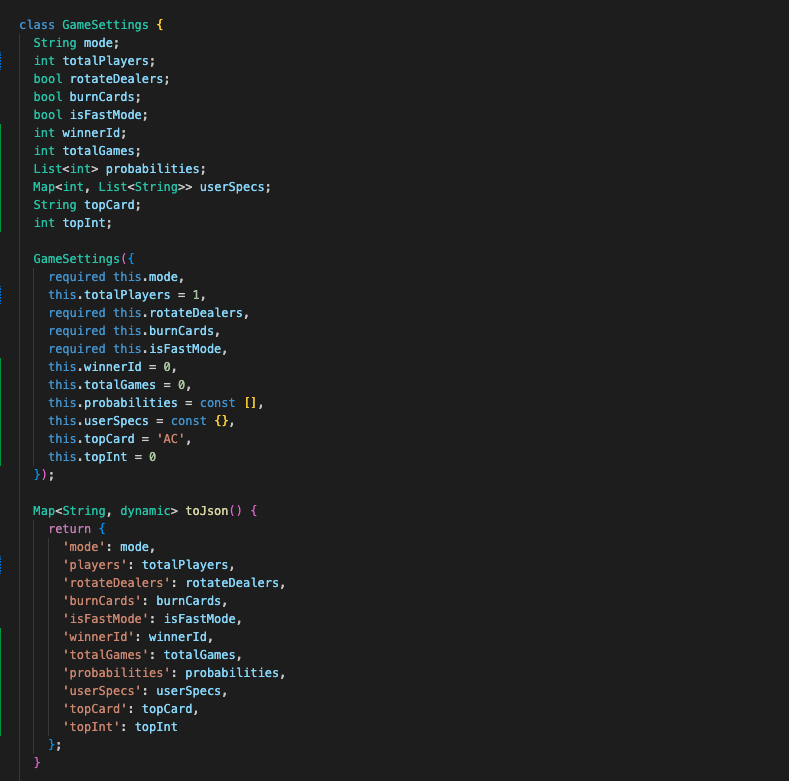The width and height of the screenshot is (789, 781).
Task: Click the GameSettings constructor name
Action: coord(76,258)
